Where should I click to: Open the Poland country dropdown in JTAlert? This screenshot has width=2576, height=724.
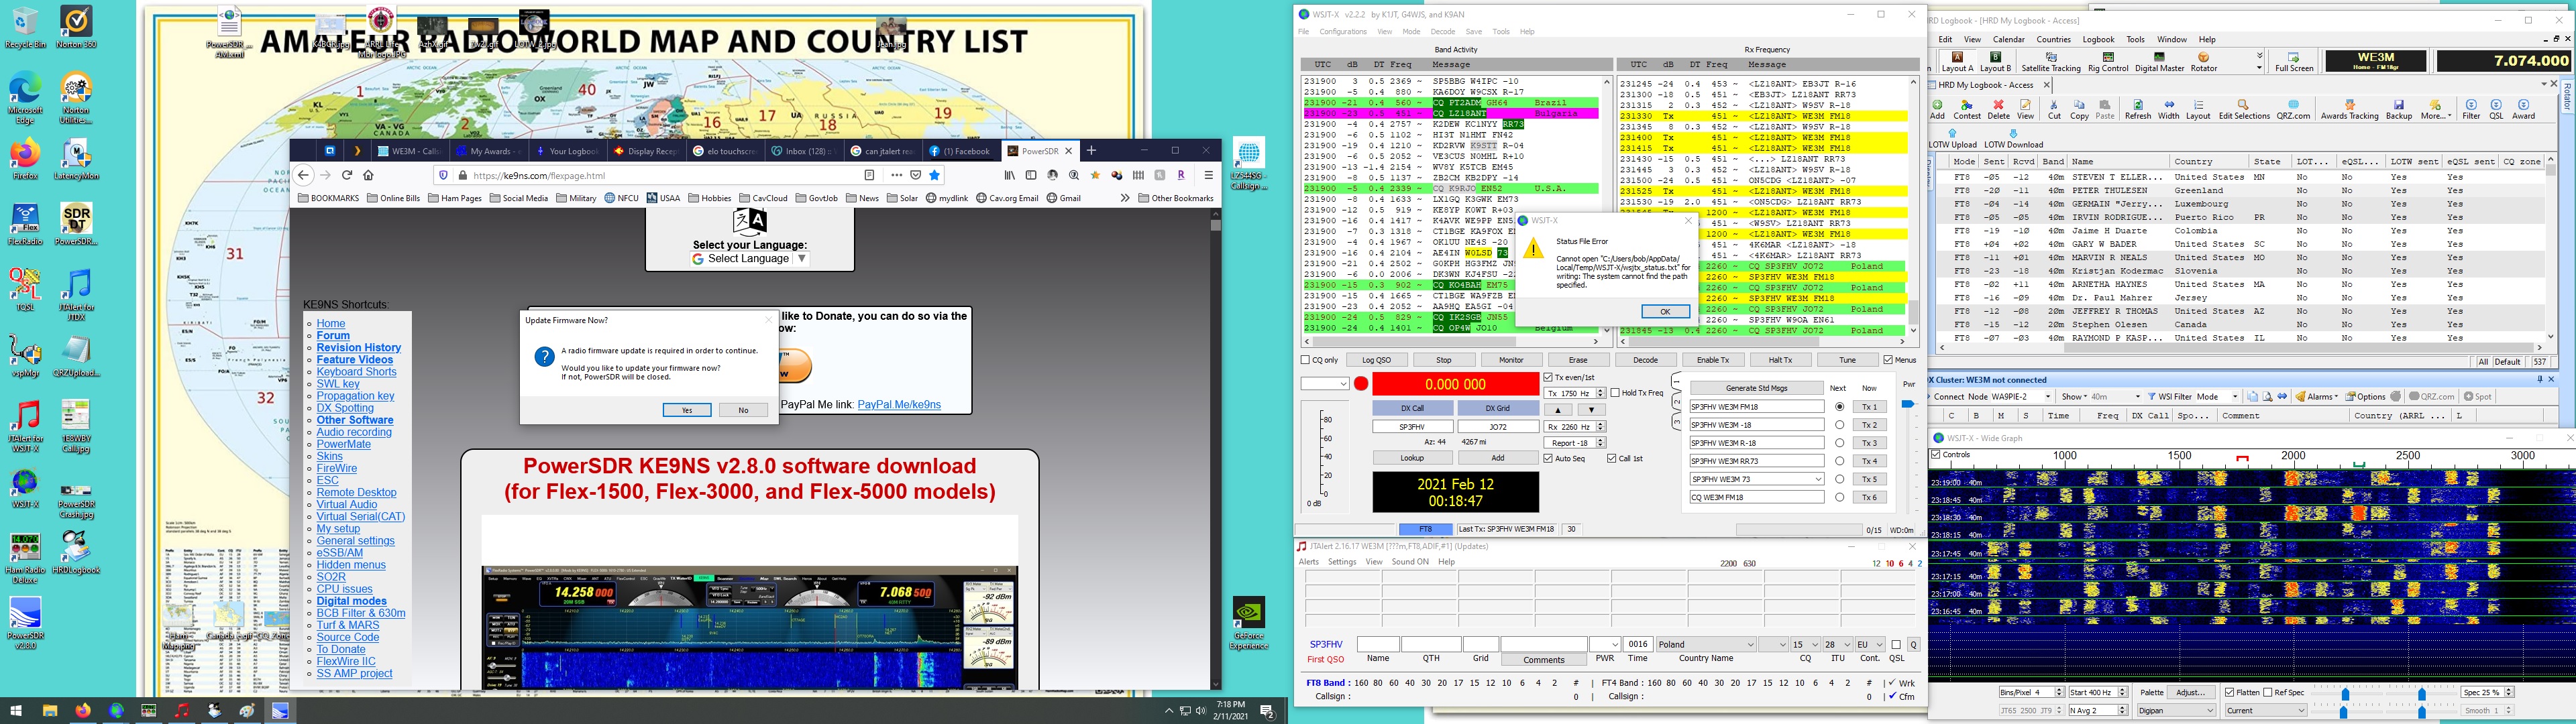click(1705, 644)
